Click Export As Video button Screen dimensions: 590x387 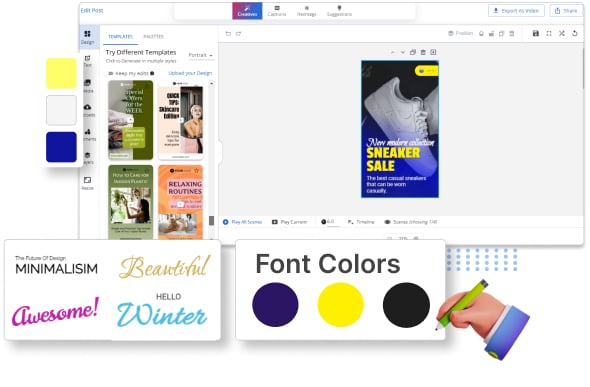(x=516, y=11)
